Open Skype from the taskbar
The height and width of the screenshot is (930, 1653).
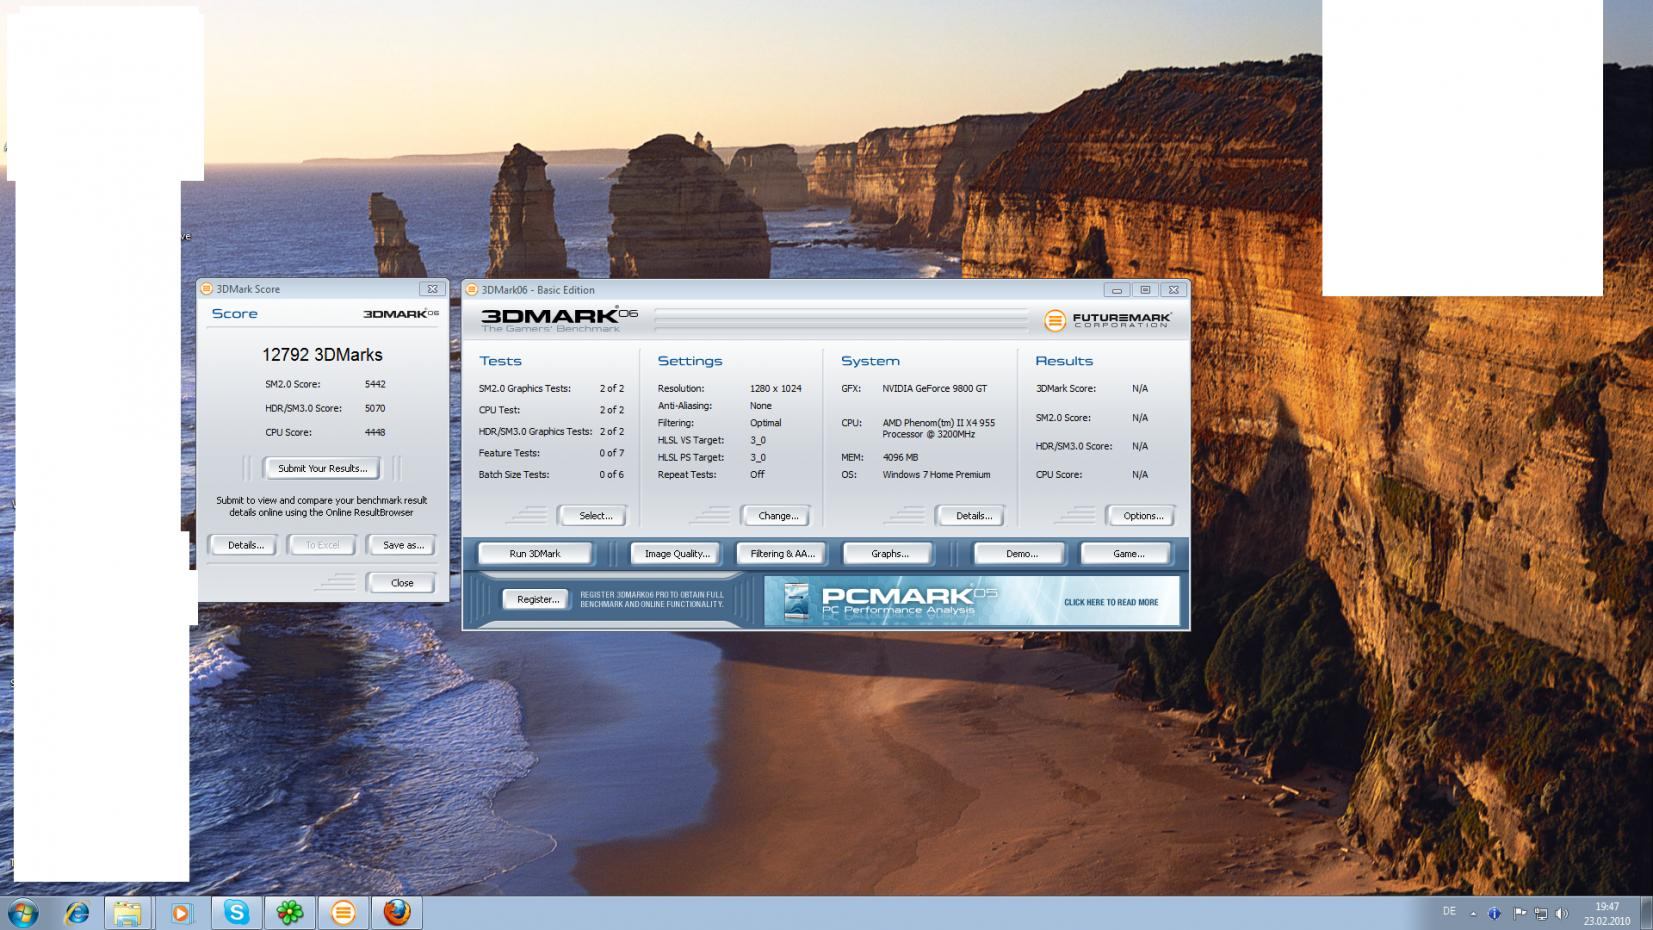pyautogui.click(x=236, y=913)
